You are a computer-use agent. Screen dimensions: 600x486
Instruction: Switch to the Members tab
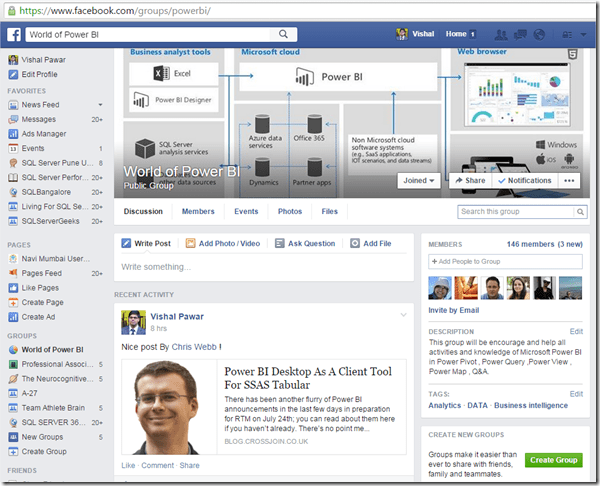pyautogui.click(x=197, y=212)
